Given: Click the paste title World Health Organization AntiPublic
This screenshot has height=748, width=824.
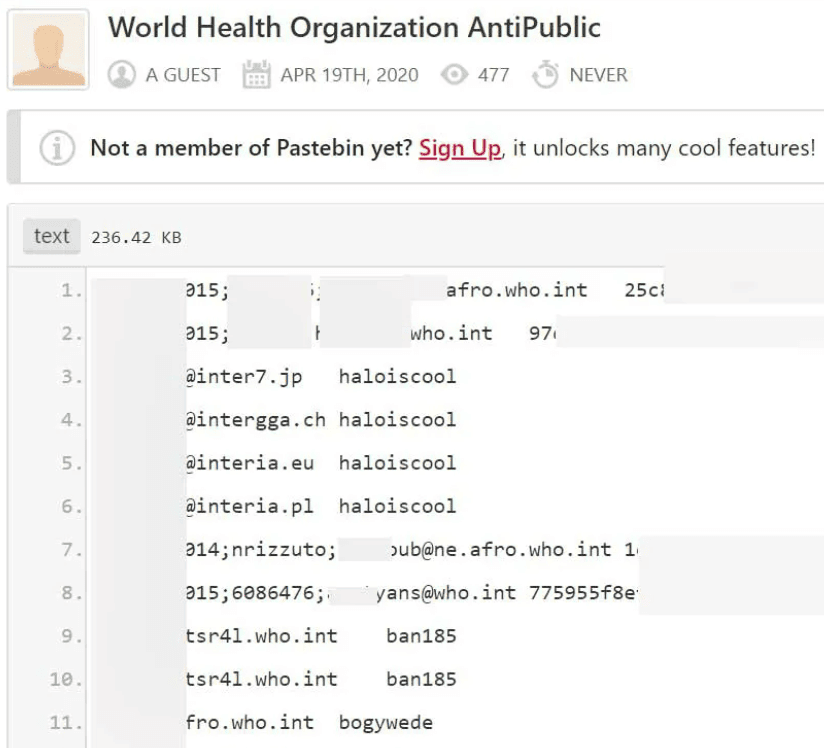Looking at the screenshot, I should 354,27.
